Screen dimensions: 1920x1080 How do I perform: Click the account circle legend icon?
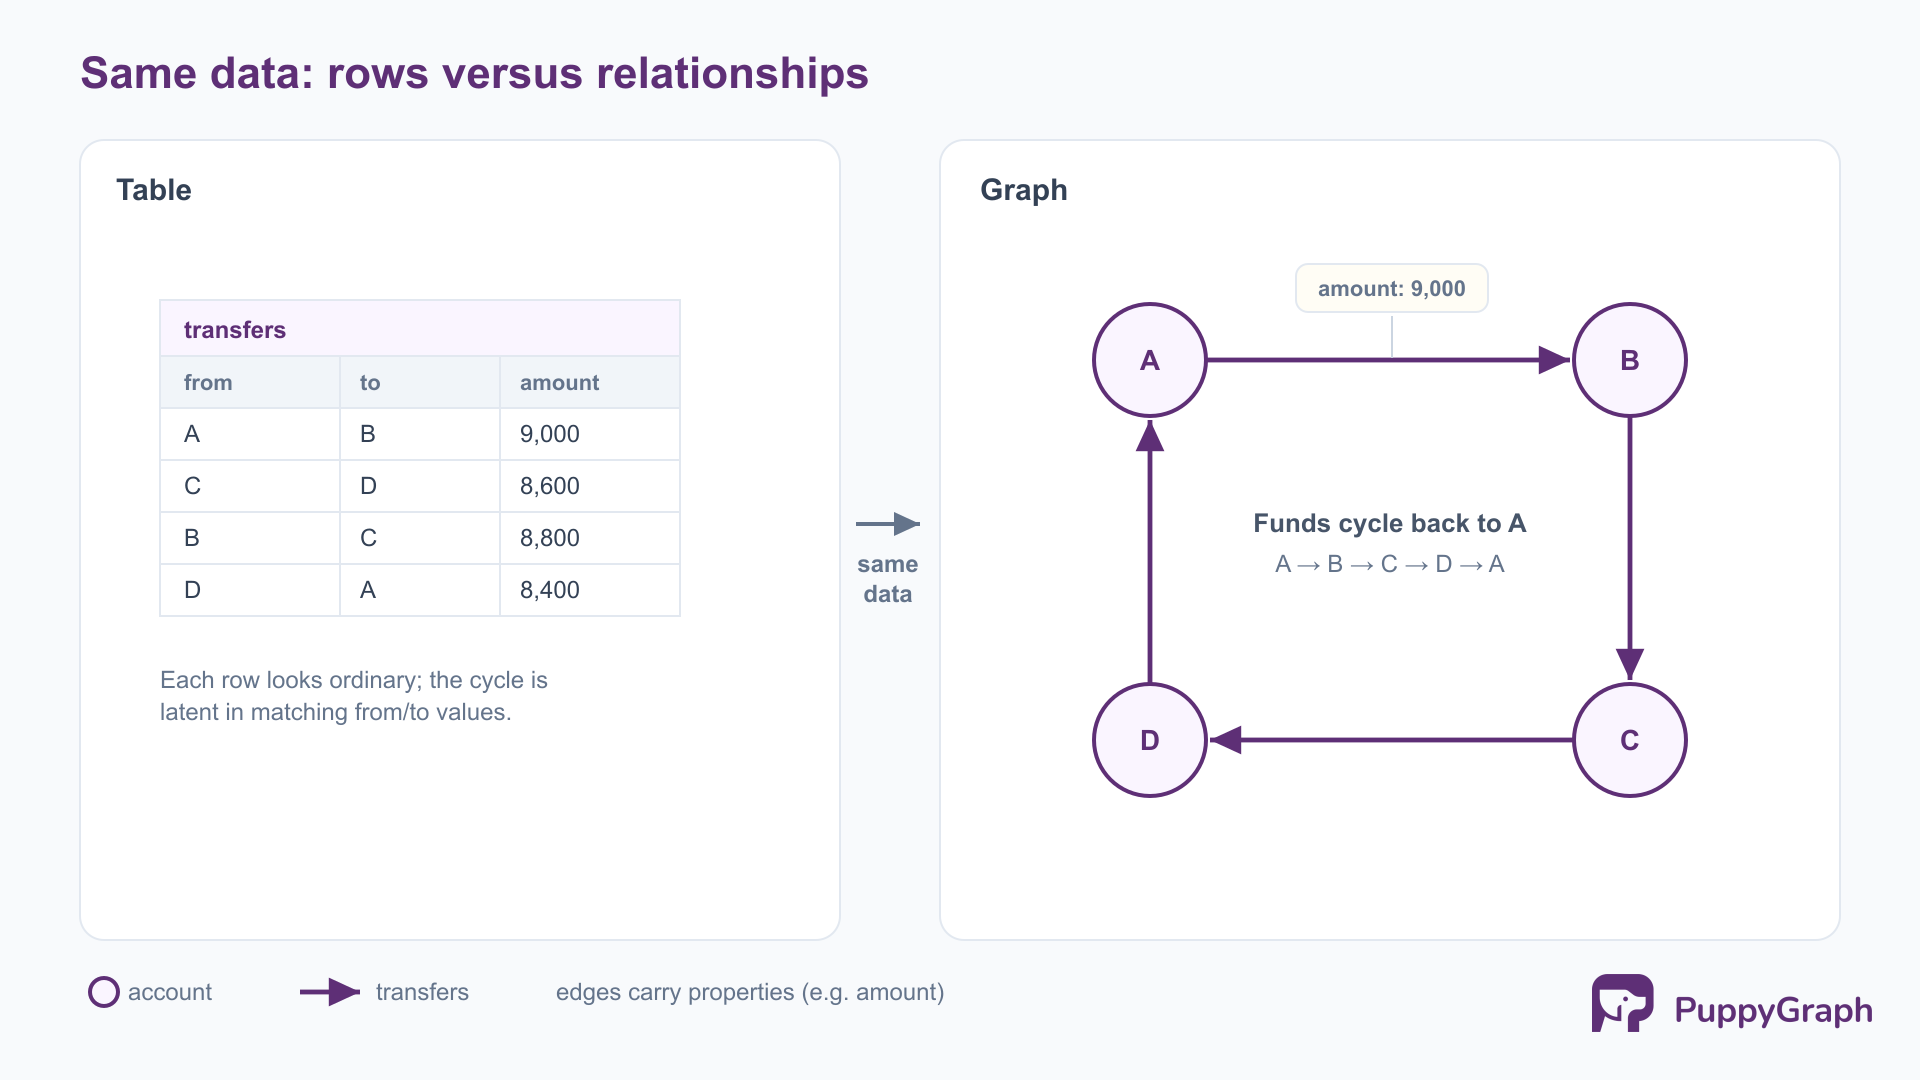point(104,992)
